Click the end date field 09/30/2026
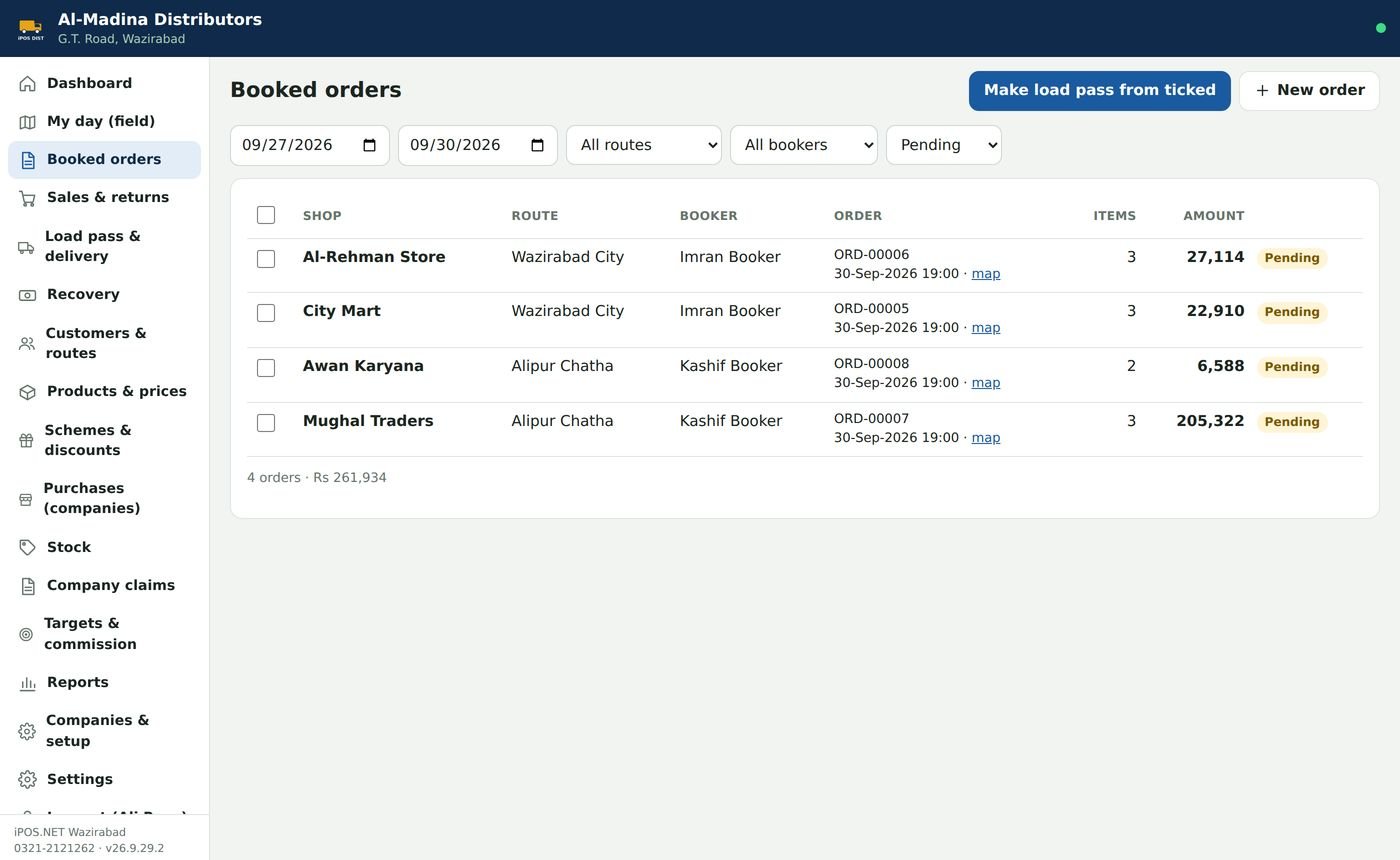Viewport: 1400px width, 860px height. [478, 145]
